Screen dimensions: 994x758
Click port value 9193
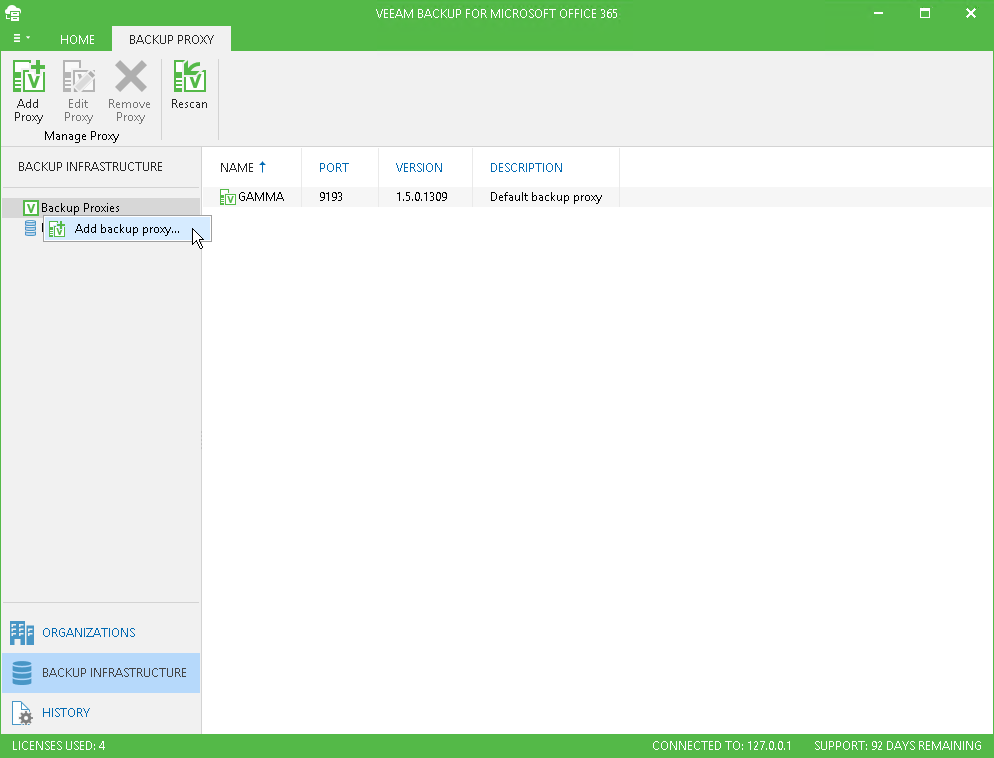(331, 196)
